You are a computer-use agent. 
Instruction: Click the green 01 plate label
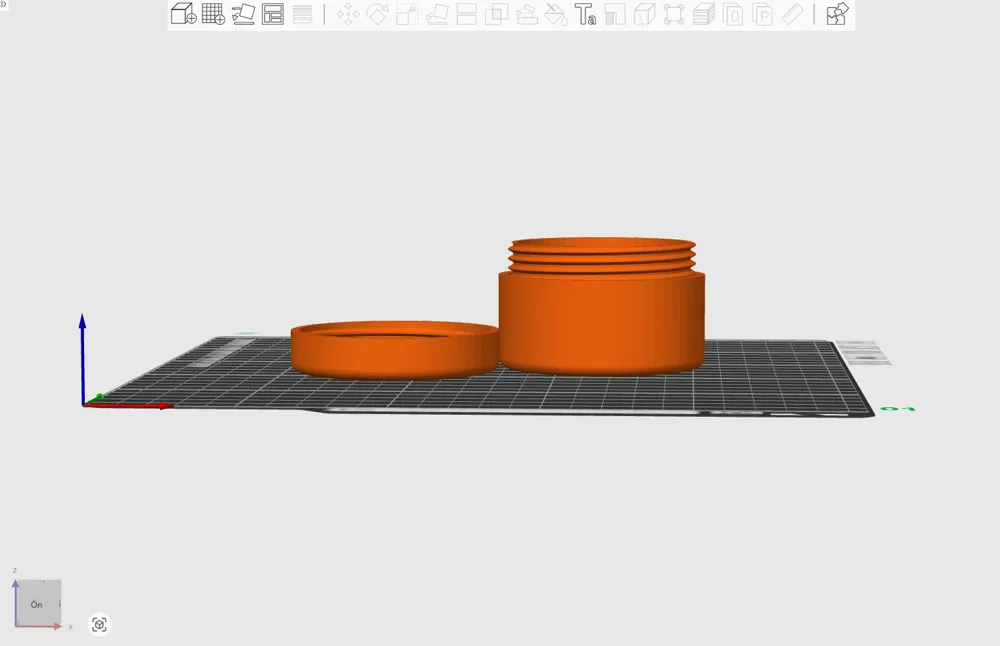(898, 408)
